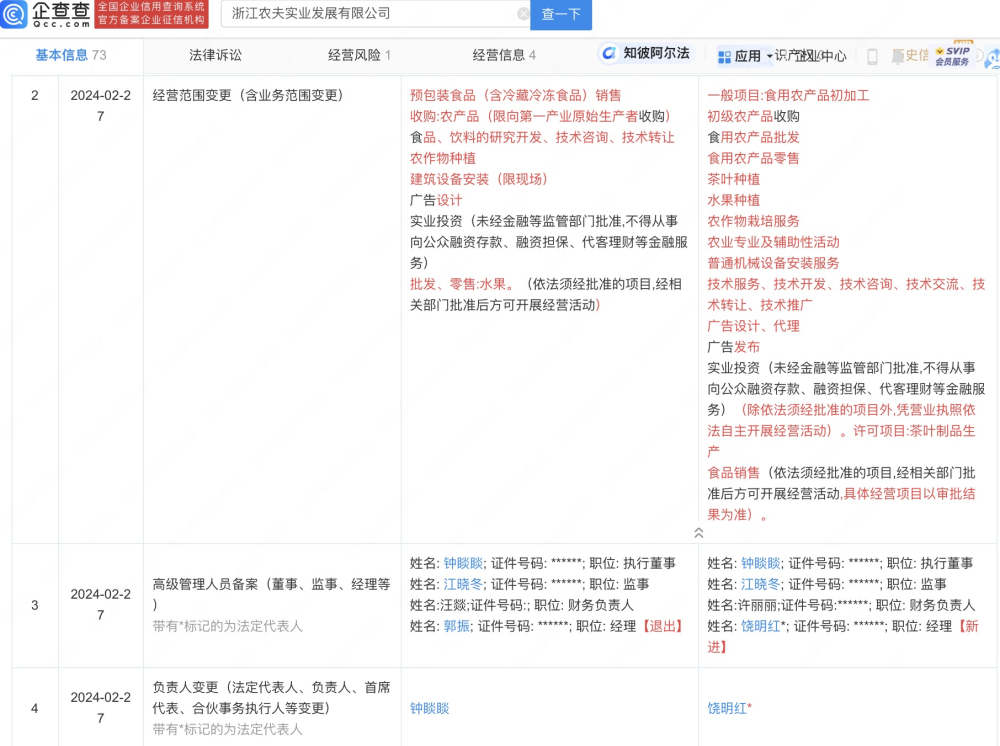1000x746 pixels.
Task: Collapse the 经营范围变更 detail row
Action: tap(701, 533)
